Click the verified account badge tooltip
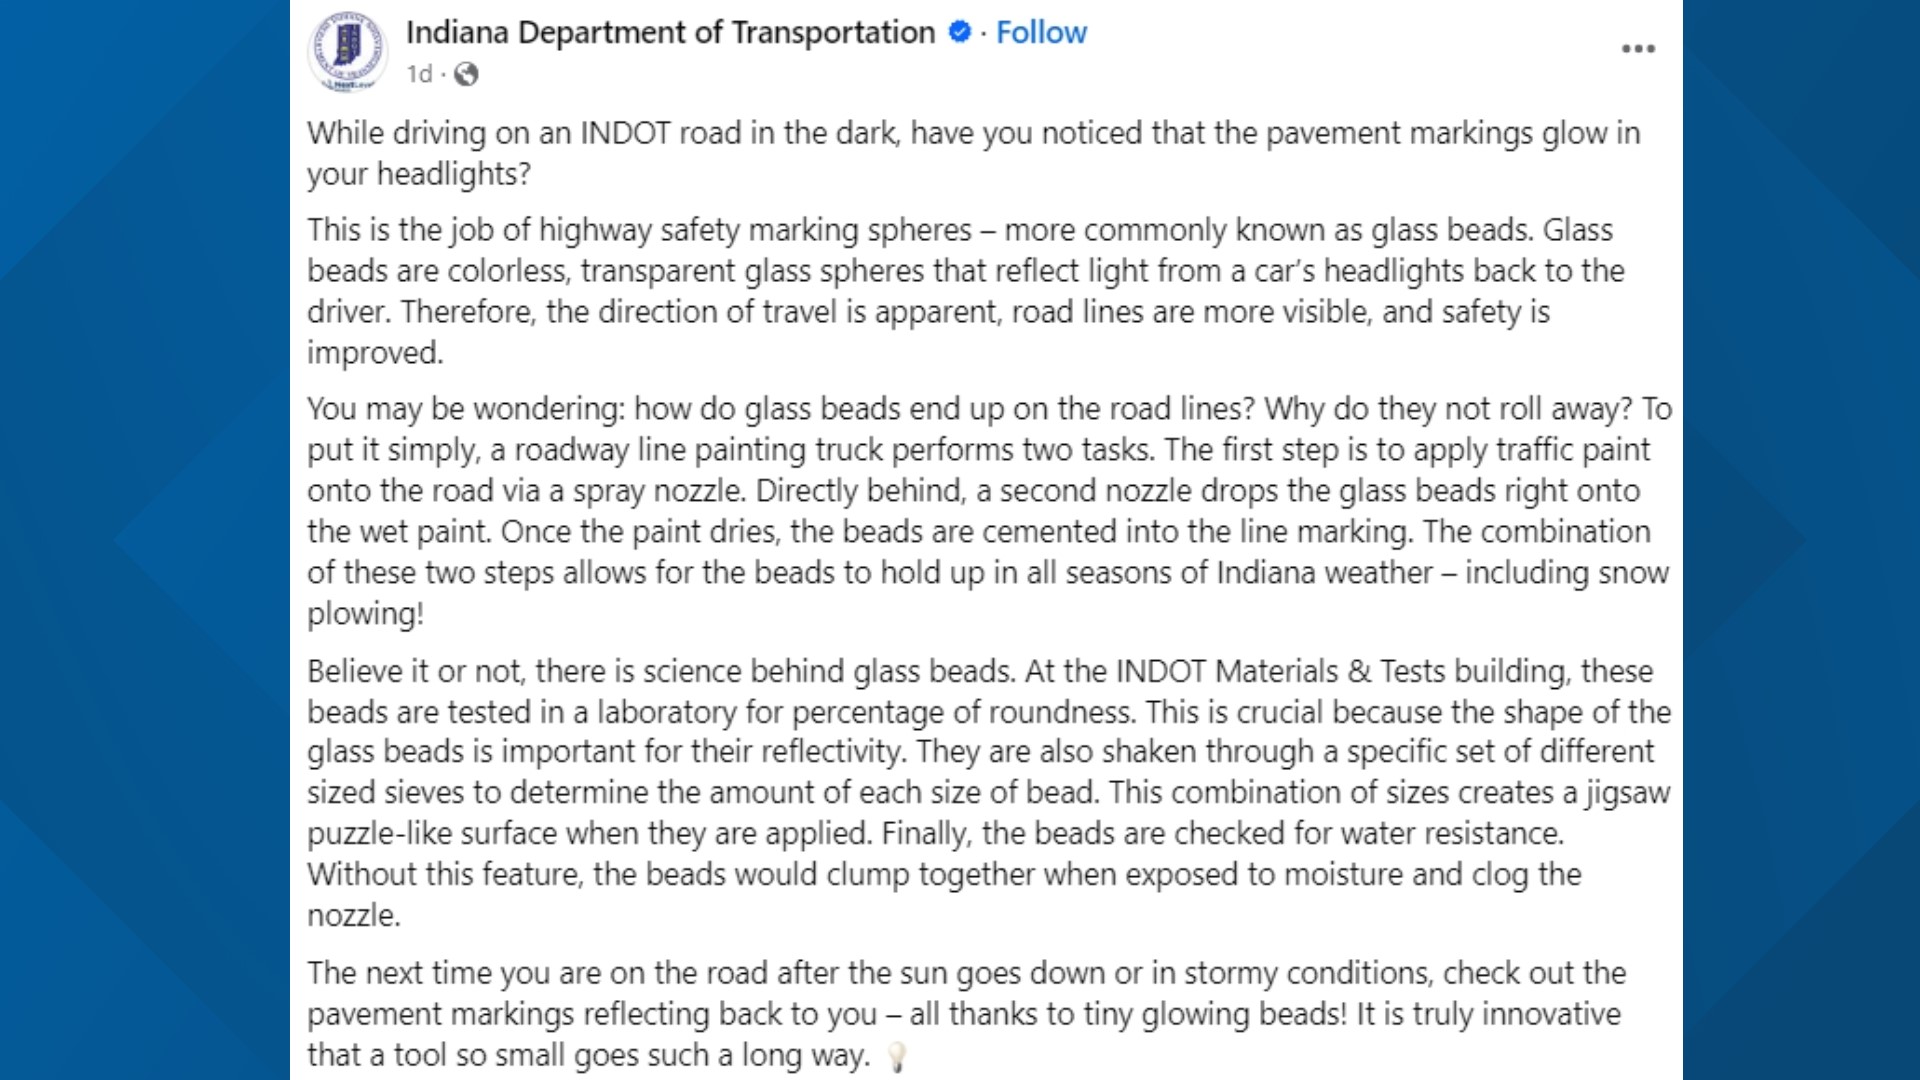The image size is (1920, 1080). (958, 31)
